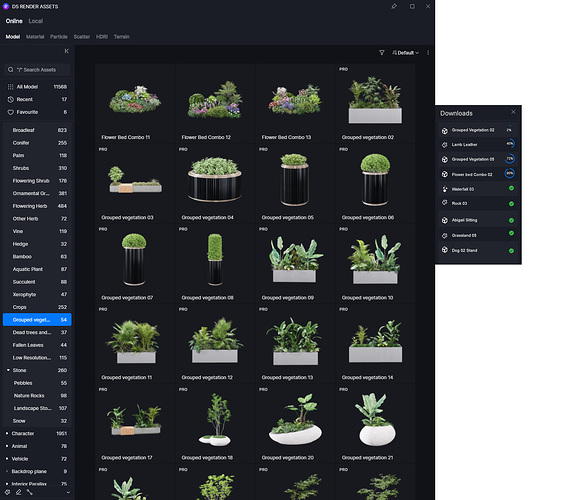Select the Scatter asset tab
The width and height of the screenshot is (562, 500).
pos(82,37)
